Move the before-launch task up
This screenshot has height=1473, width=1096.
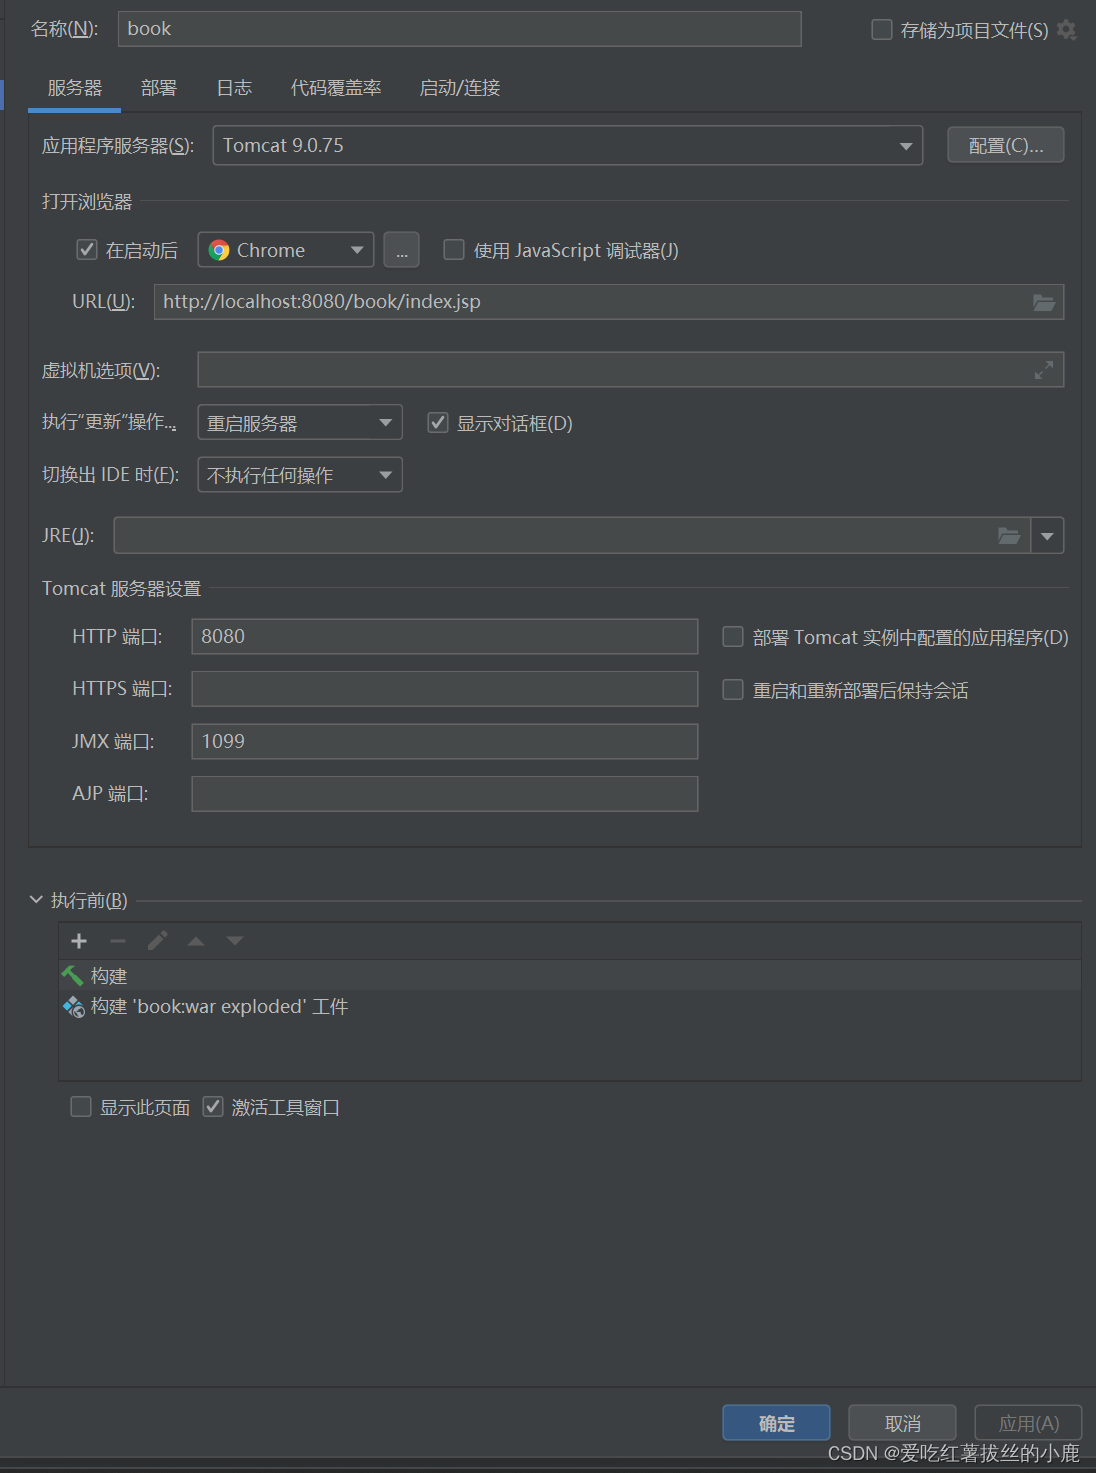(196, 941)
